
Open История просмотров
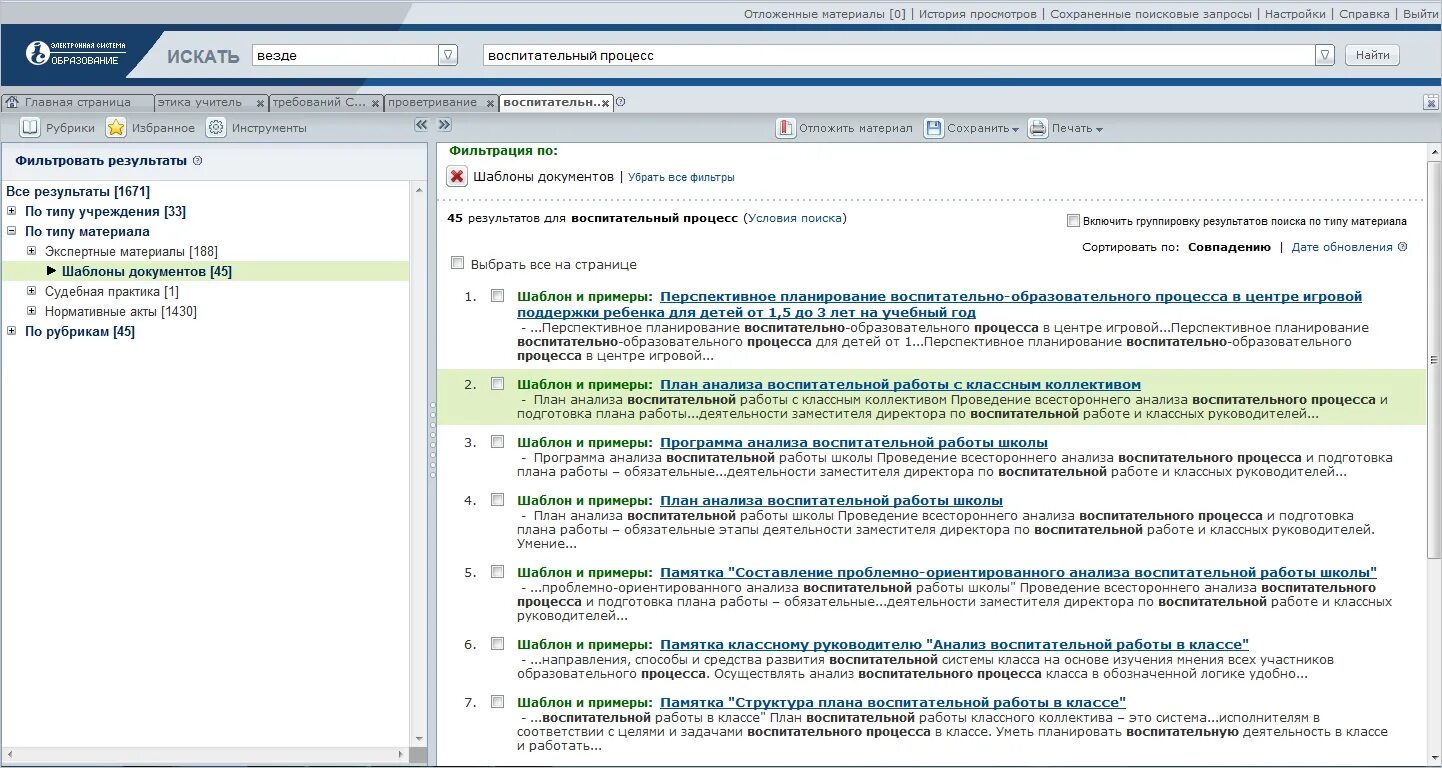point(979,14)
